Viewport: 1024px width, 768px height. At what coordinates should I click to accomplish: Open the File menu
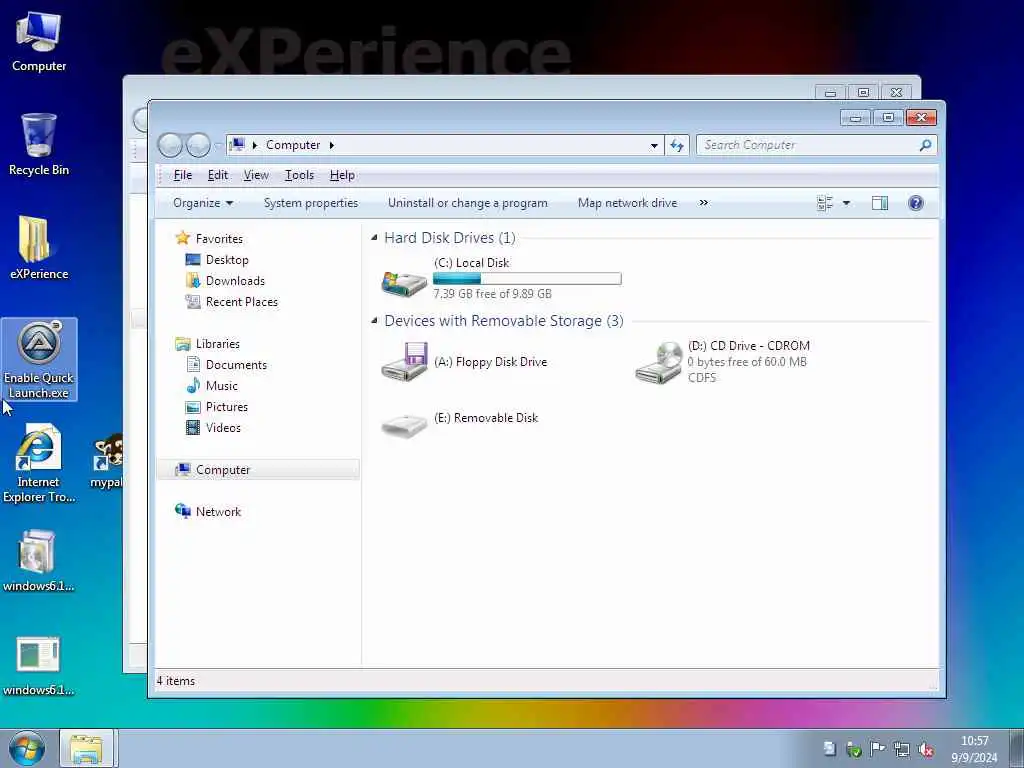(x=183, y=175)
